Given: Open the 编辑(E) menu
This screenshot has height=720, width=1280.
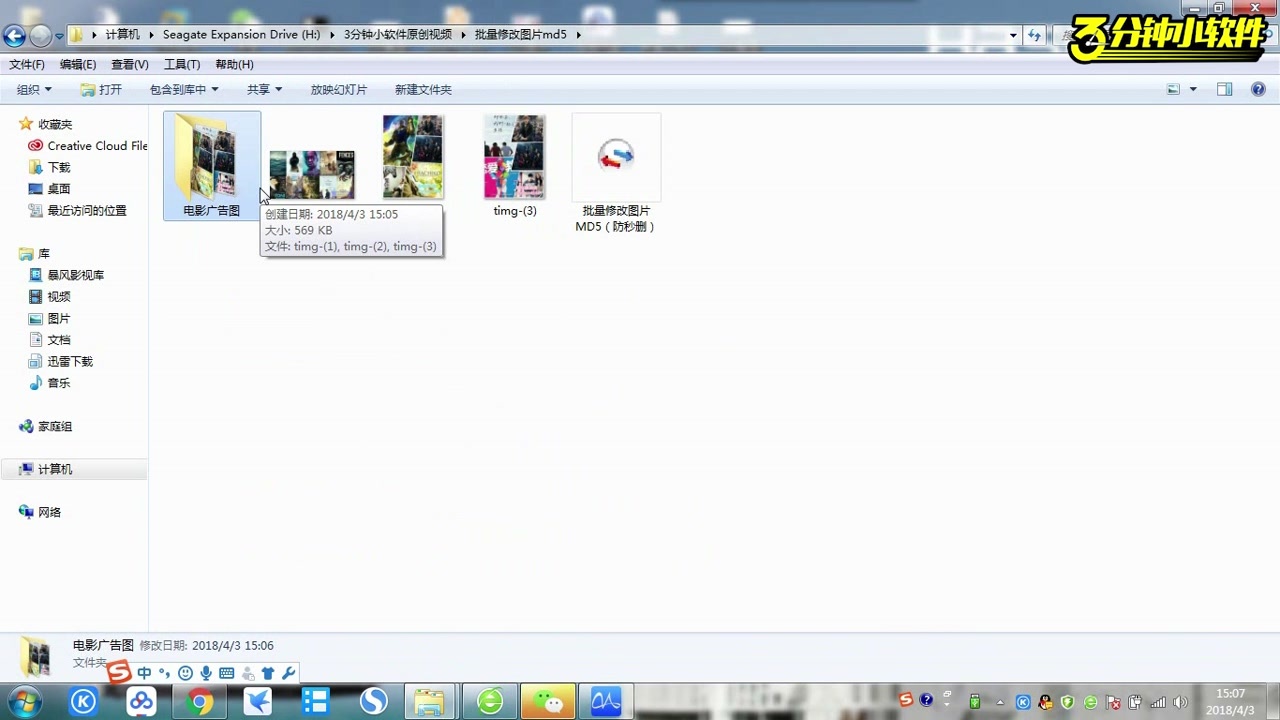Looking at the screenshot, I should click(x=78, y=64).
